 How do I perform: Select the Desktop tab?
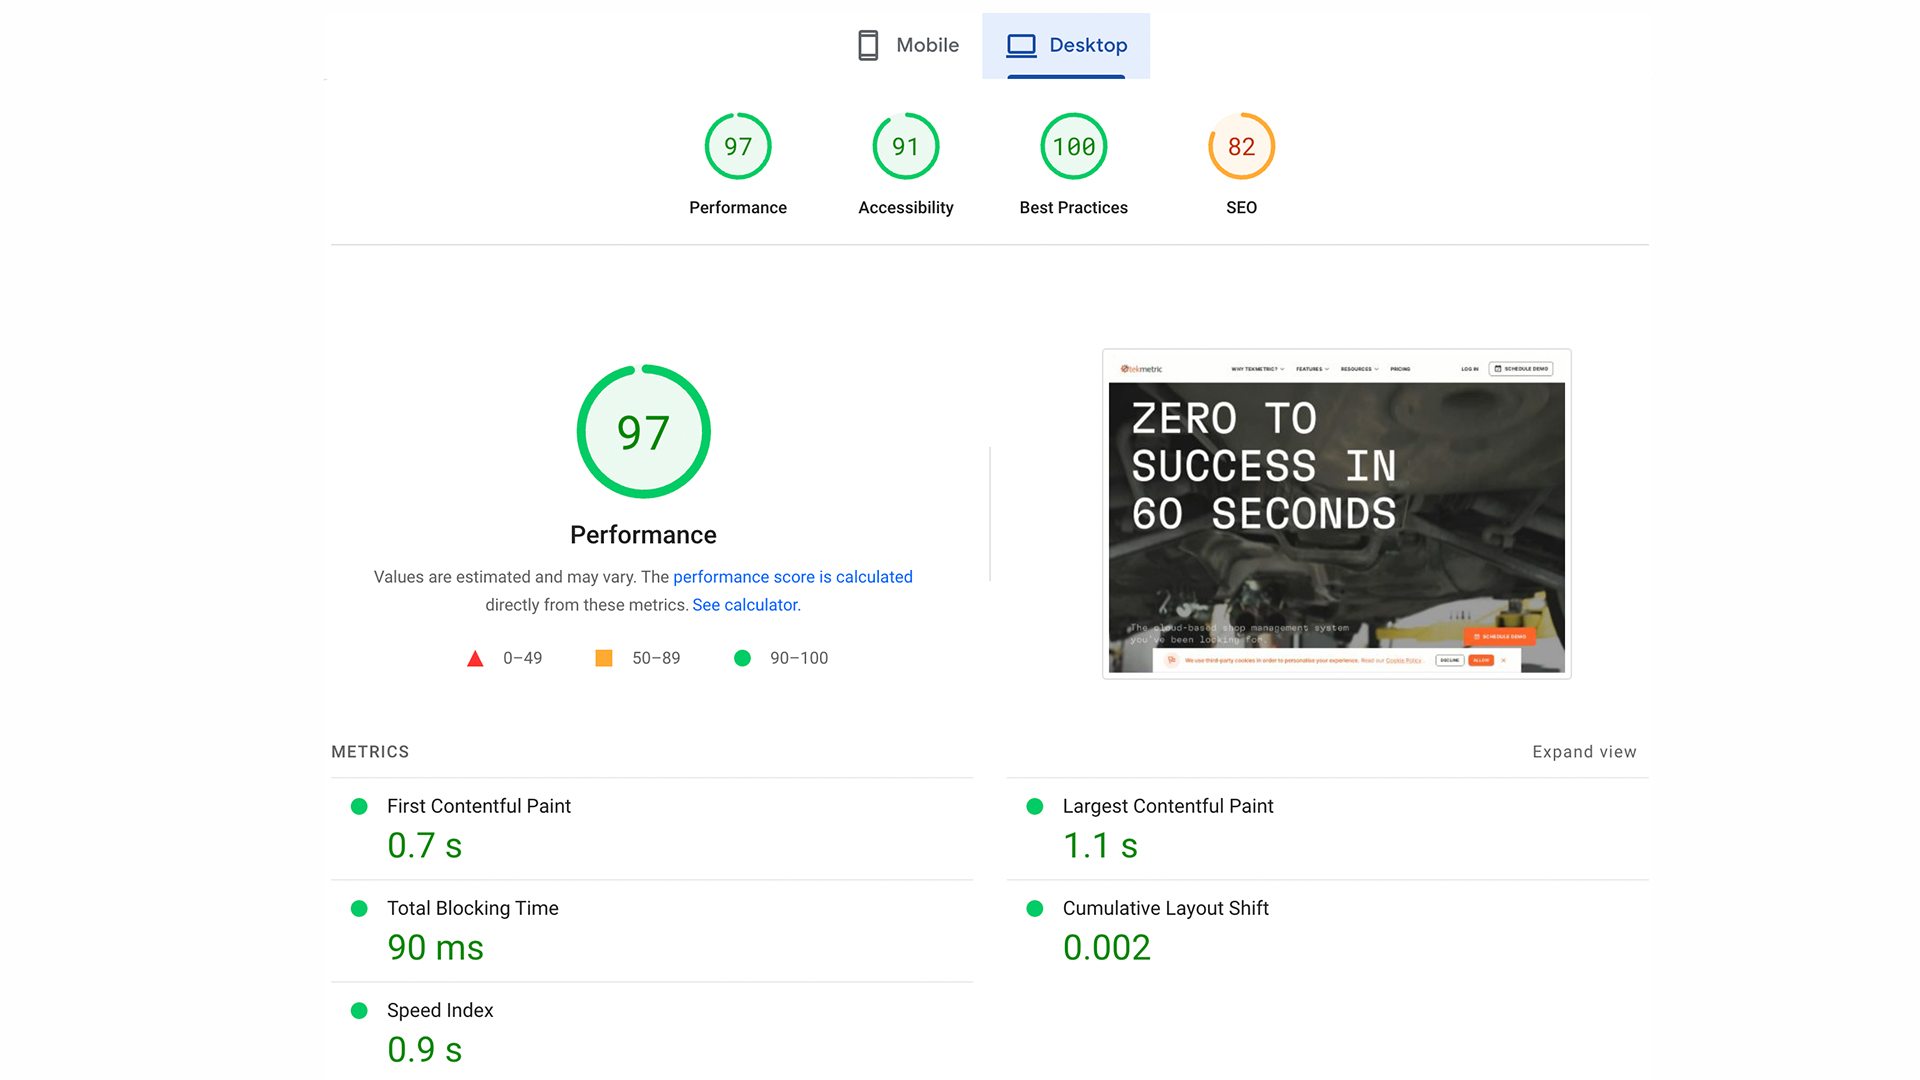point(1066,45)
